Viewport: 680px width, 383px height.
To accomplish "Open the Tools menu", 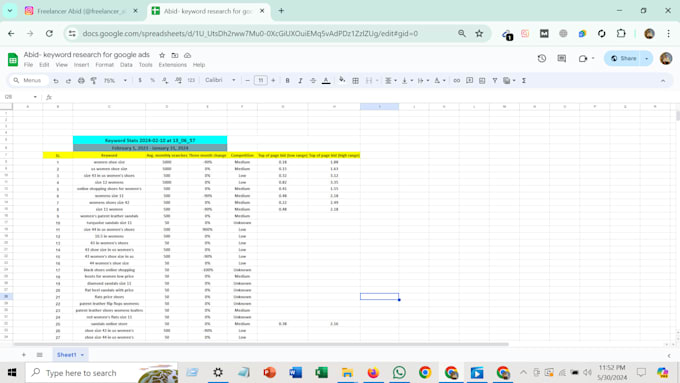I will pos(145,65).
